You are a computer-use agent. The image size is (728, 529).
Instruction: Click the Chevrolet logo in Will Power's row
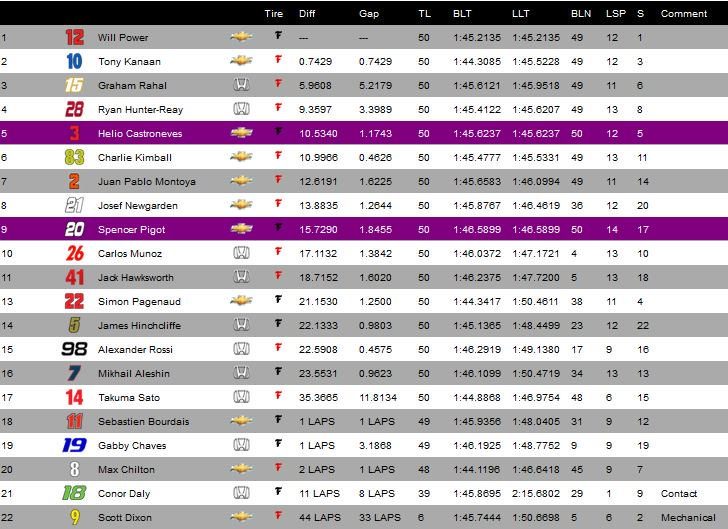(241, 36)
